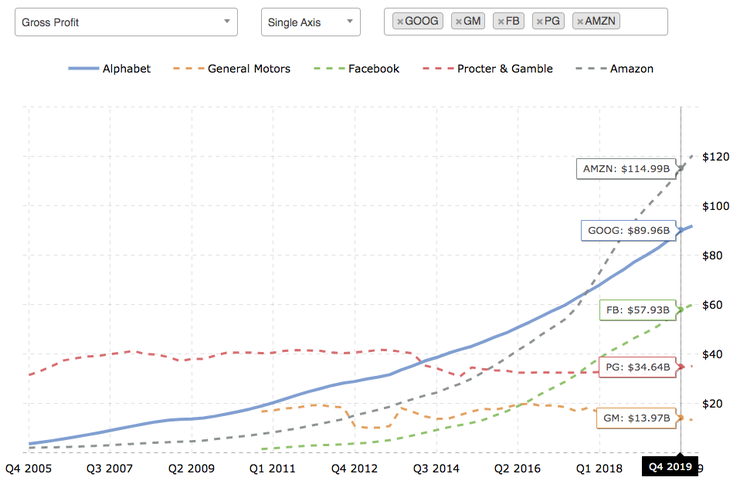Viewport: 740px width, 484px height.
Task: Click the Q4 2019 highlighted axis label
Action: [x=670, y=467]
